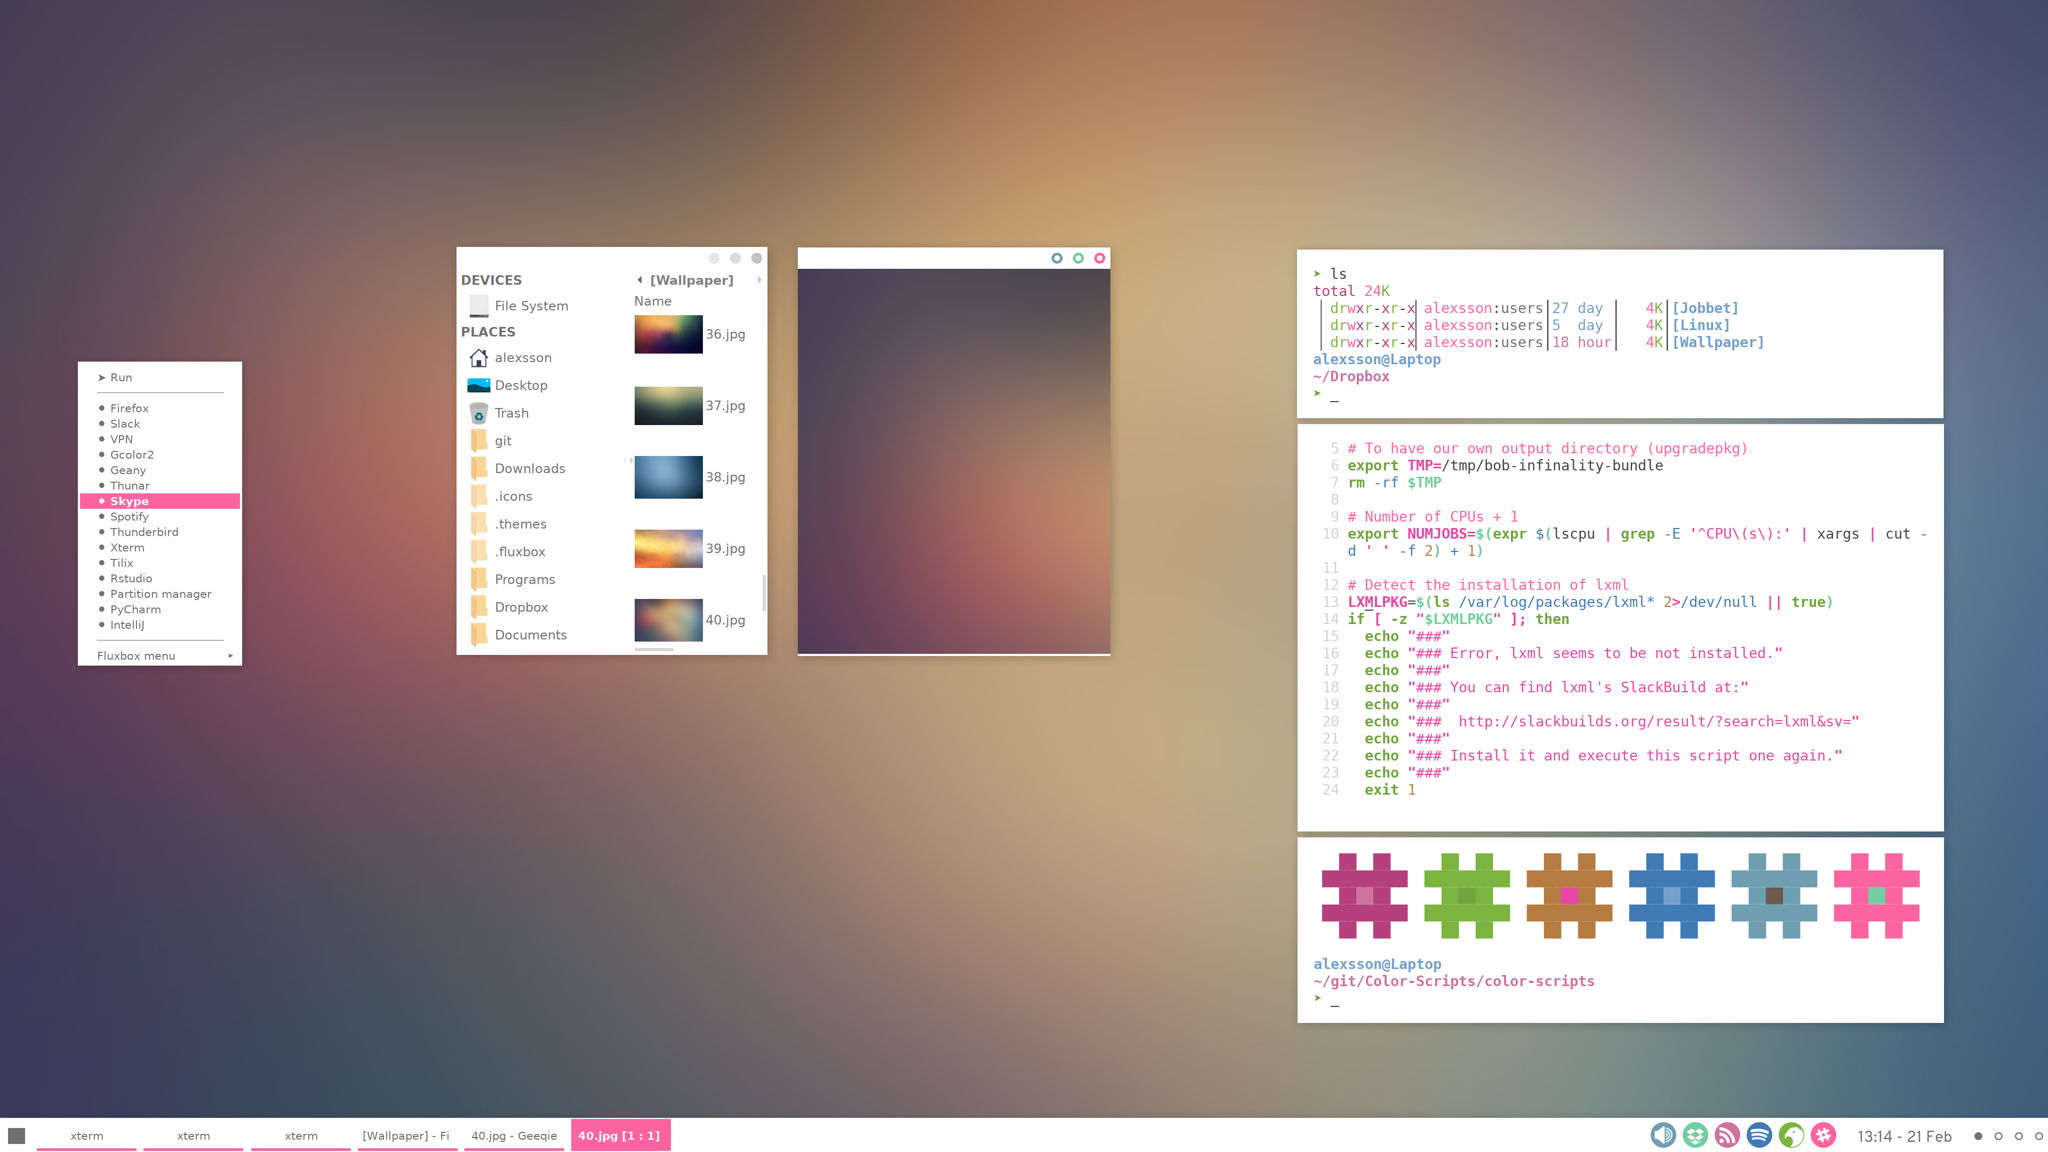The height and width of the screenshot is (1152, 2048).
Task: Launch Firefox from the Fluxbox menu
Action: pos(129,408)
